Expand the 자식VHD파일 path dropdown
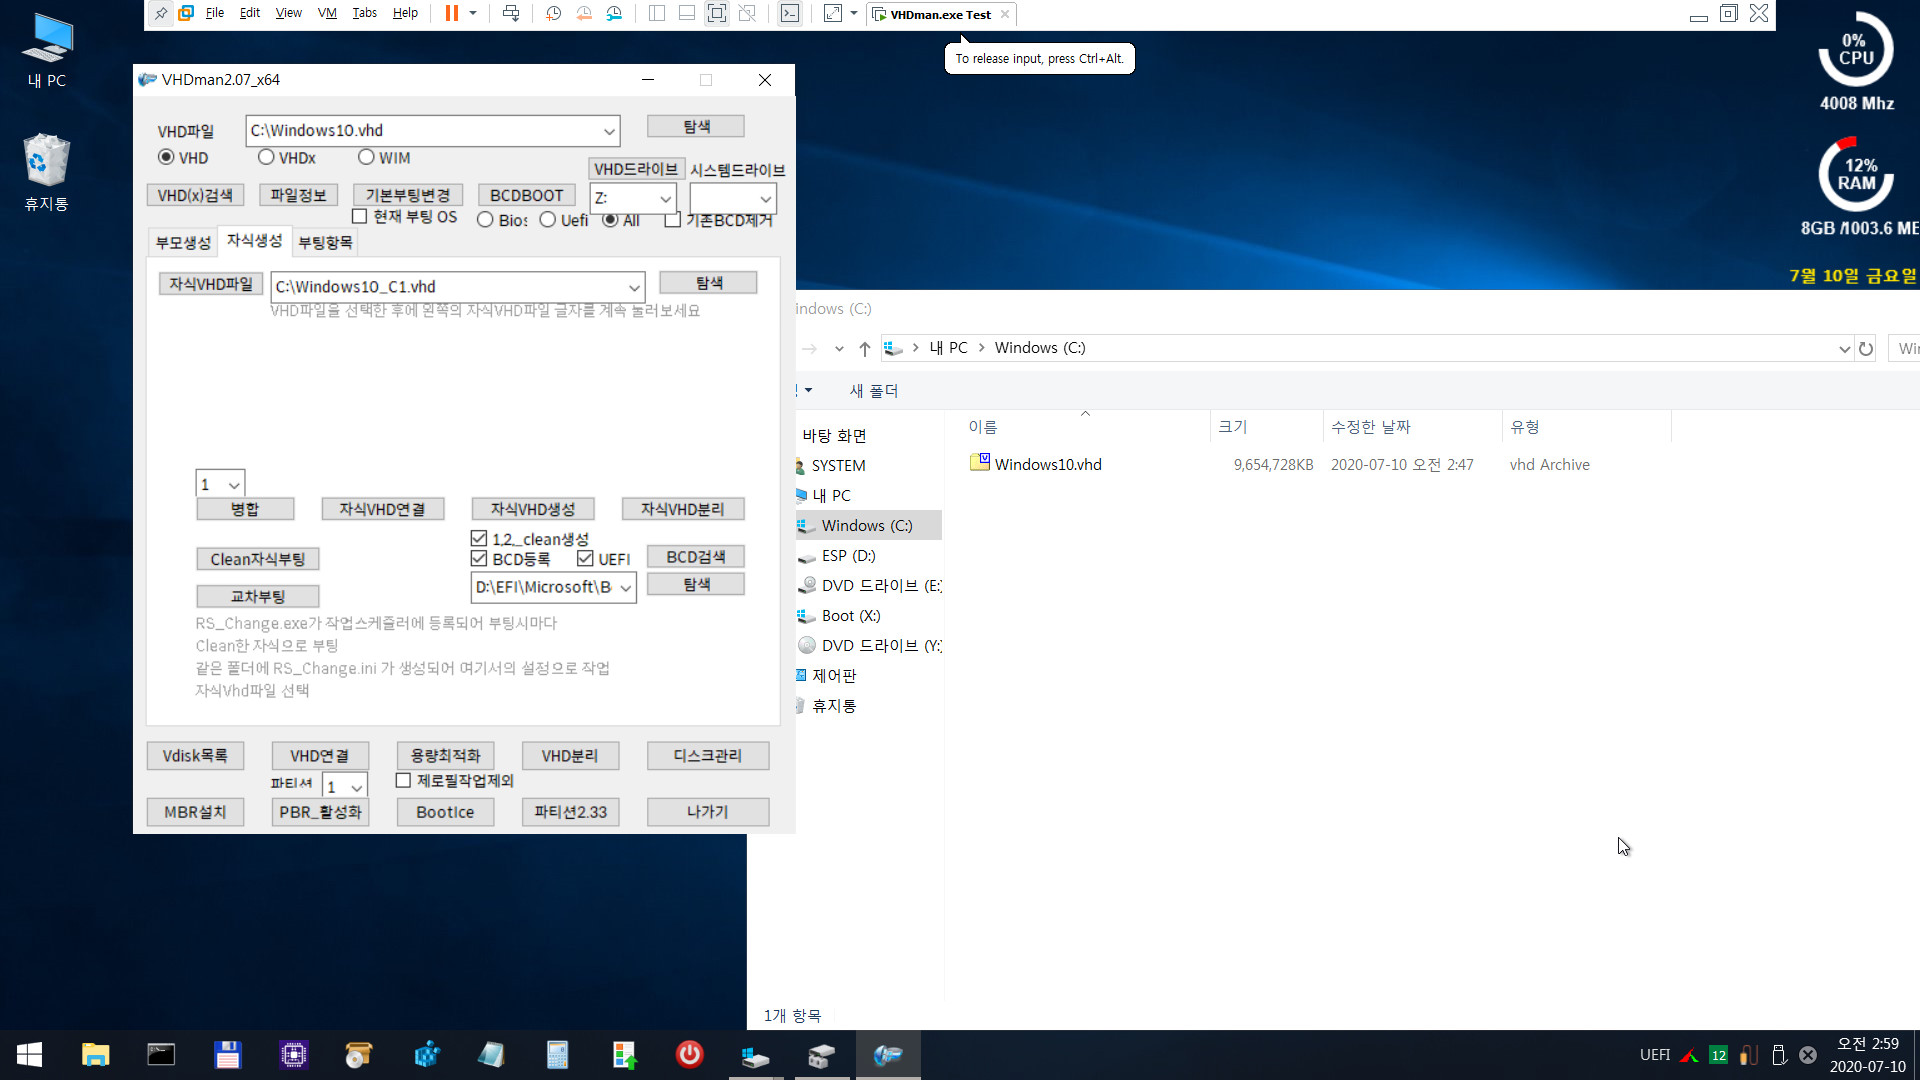The height and width of the screenshot is (1080, 1920). click(x=634, y=287)
